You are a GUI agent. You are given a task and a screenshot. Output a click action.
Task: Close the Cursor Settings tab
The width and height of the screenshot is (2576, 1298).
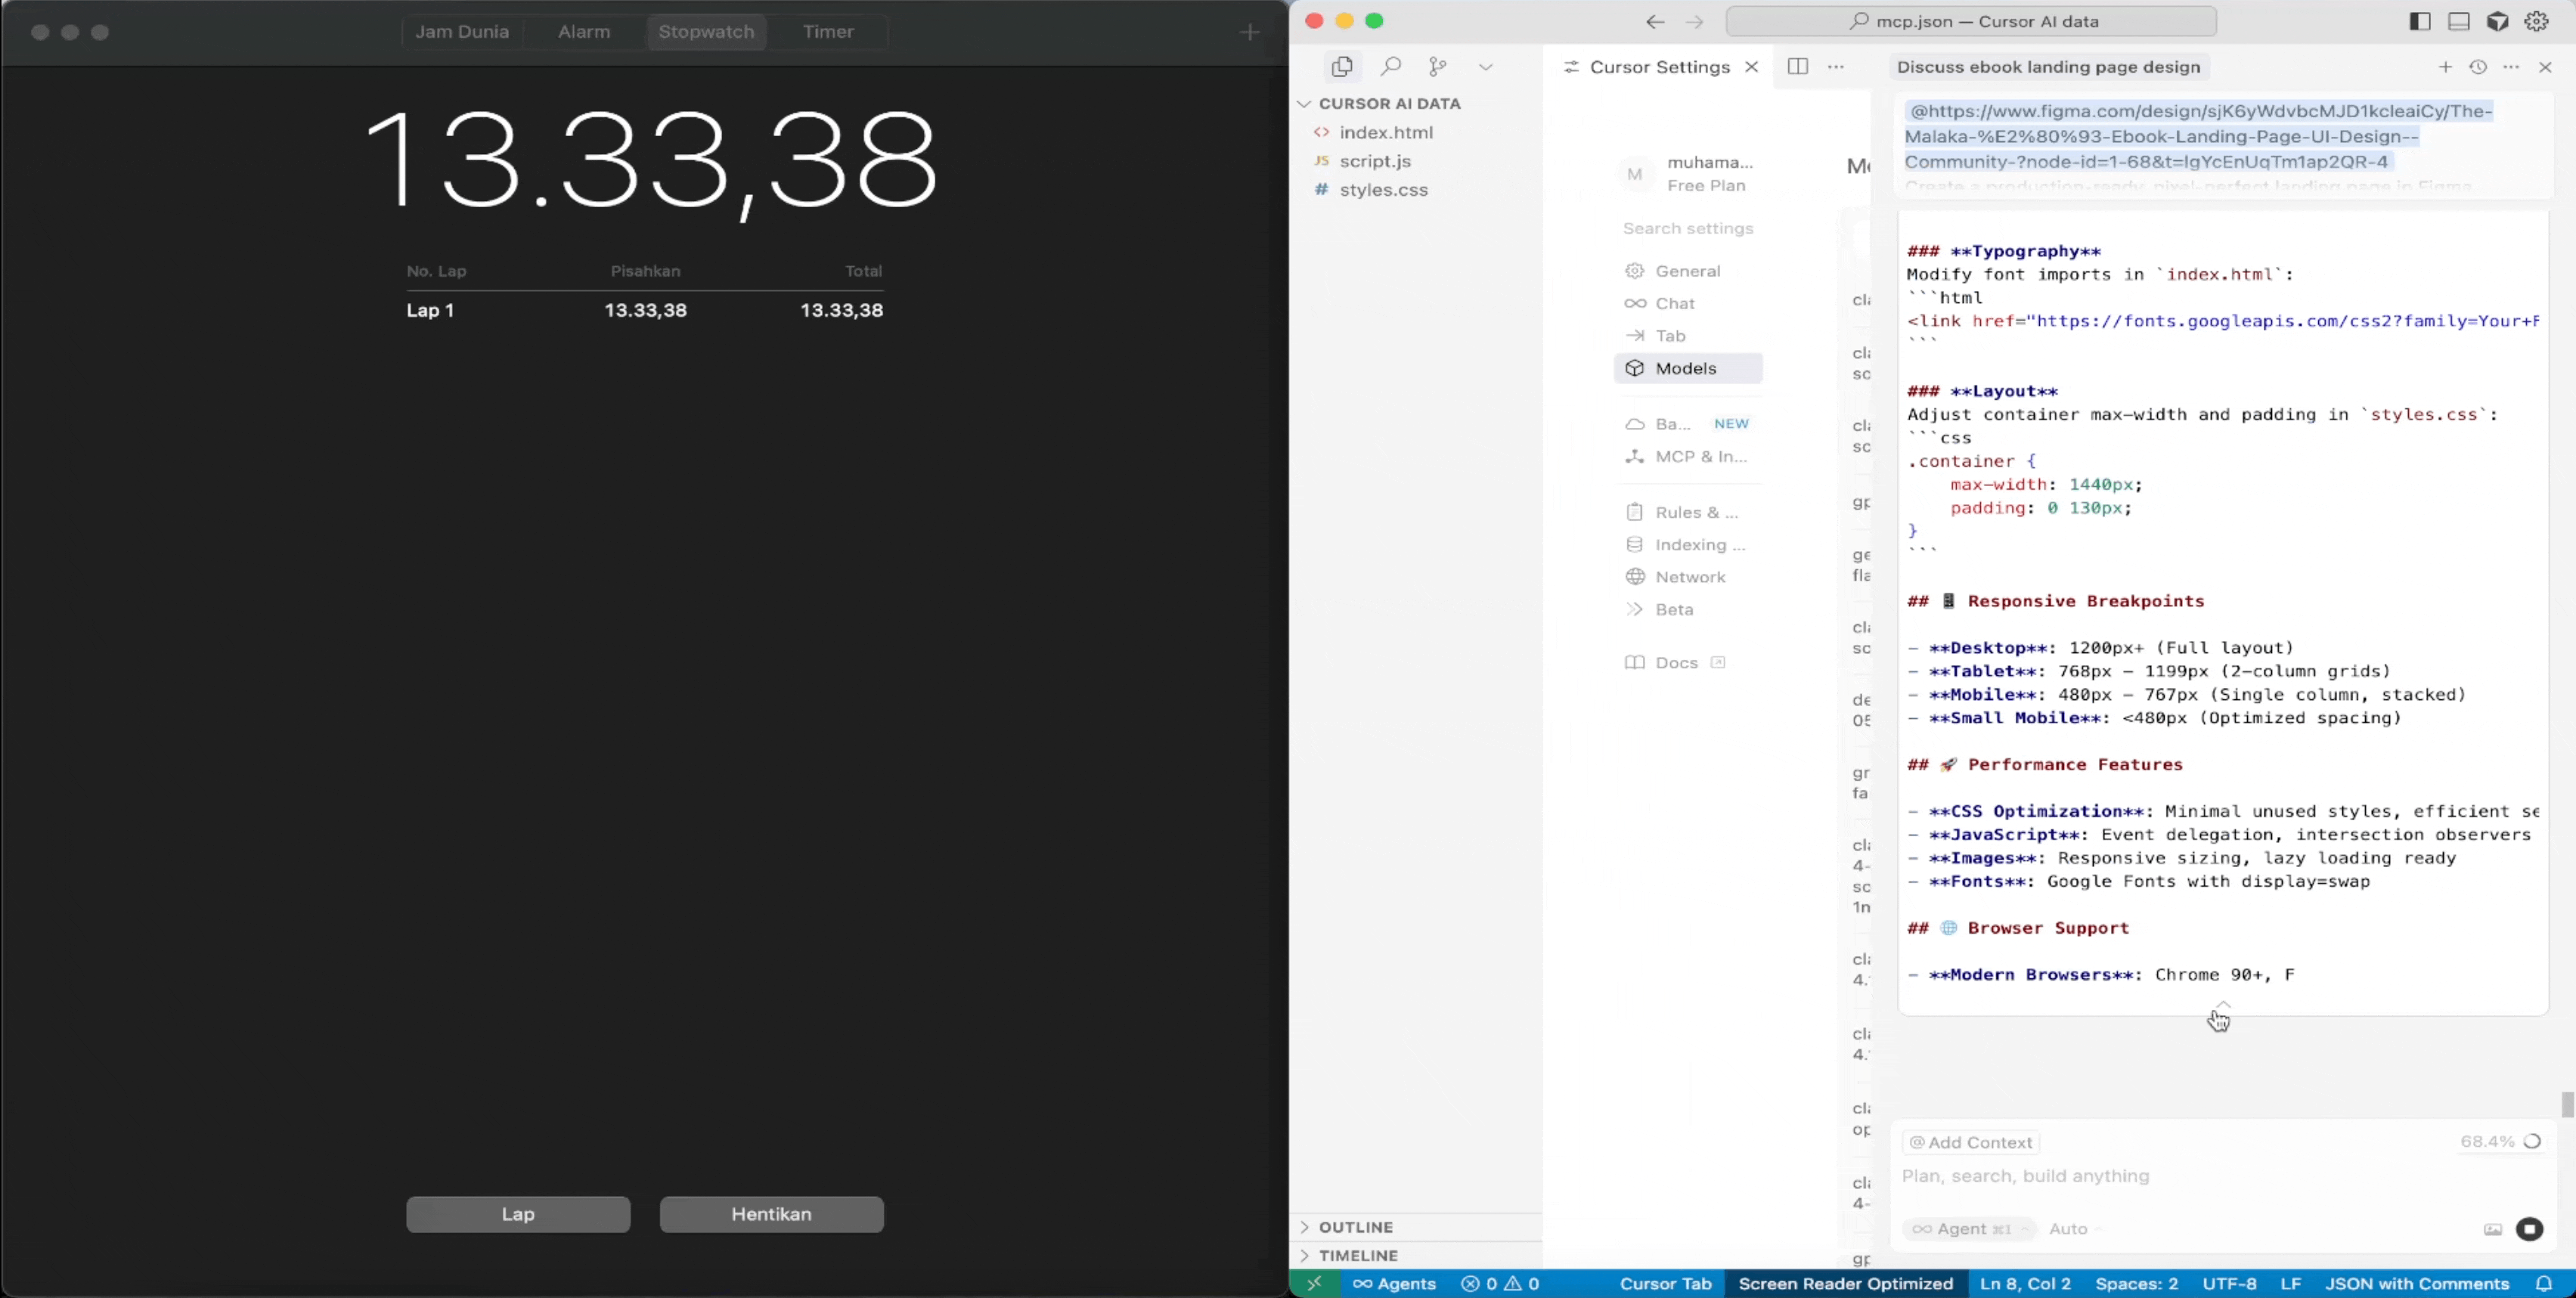point(1752,67)
